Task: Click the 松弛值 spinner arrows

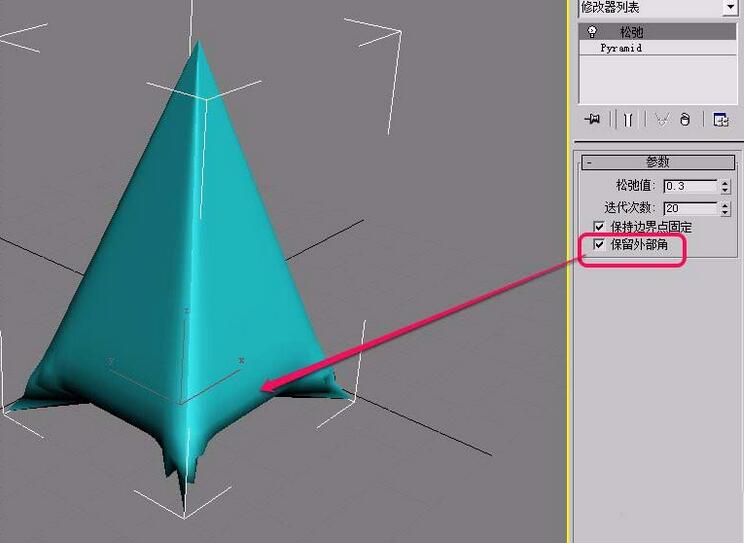Action: 725,186
